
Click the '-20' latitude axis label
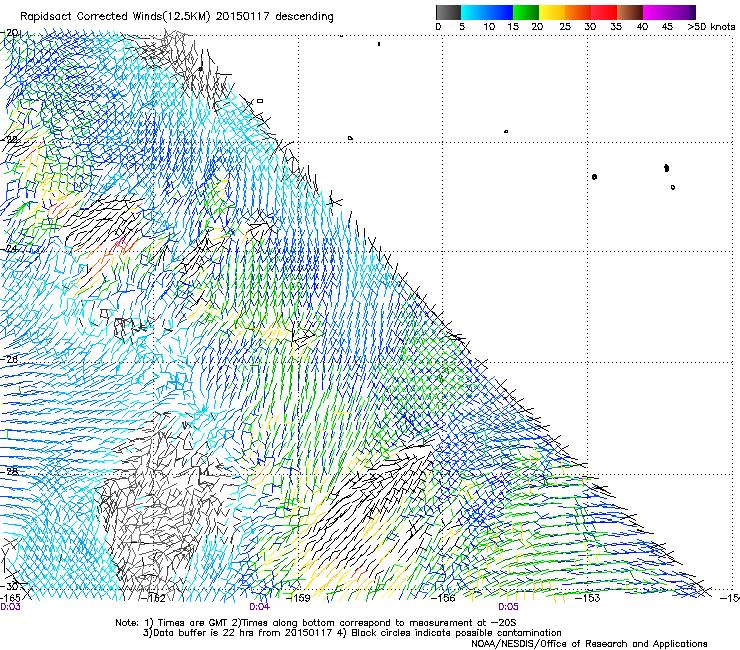click(10, 33)
